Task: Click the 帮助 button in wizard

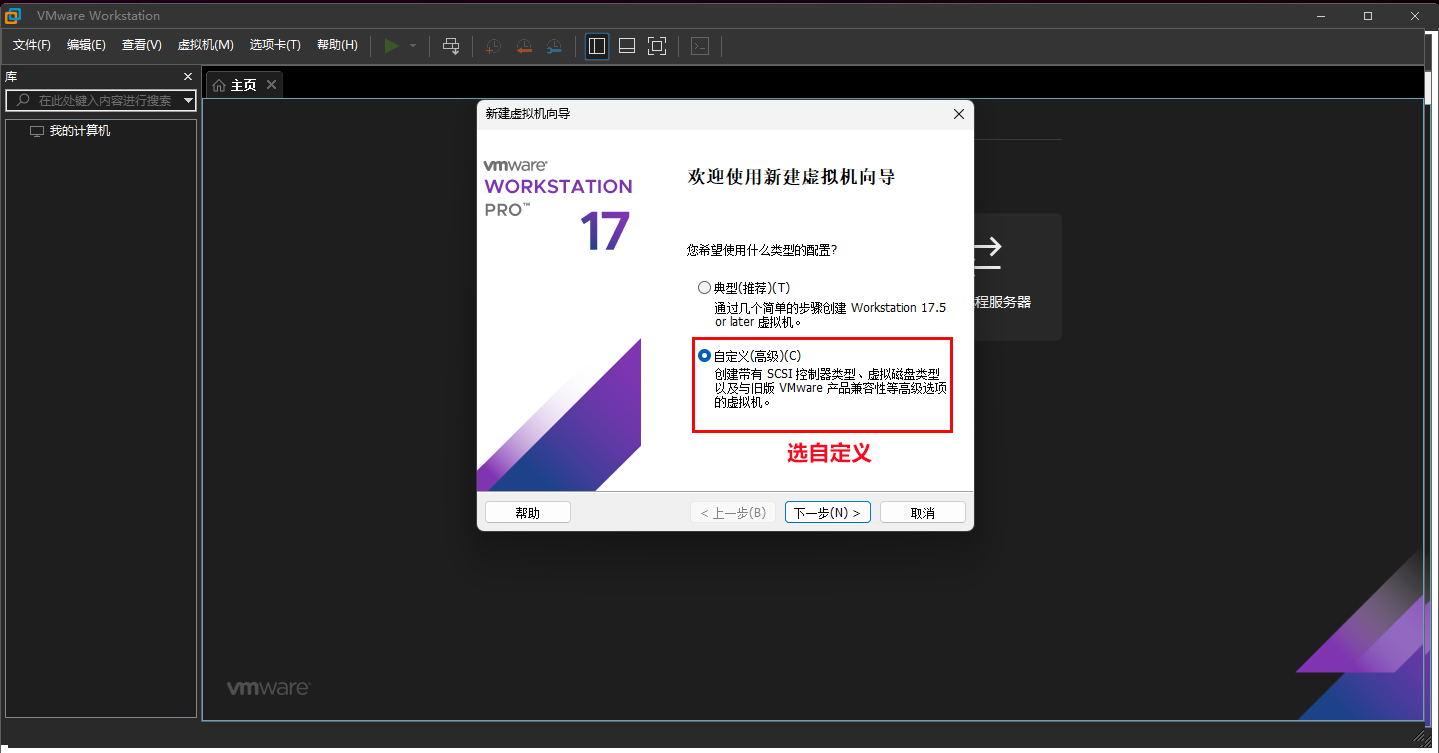Action: click(x=527, y=512)
